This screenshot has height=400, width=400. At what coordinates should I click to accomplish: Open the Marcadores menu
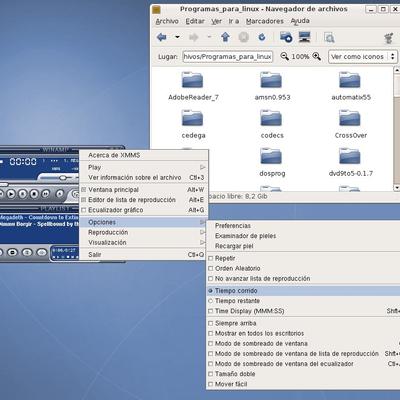pyautogui.click(x=265, y=21)
